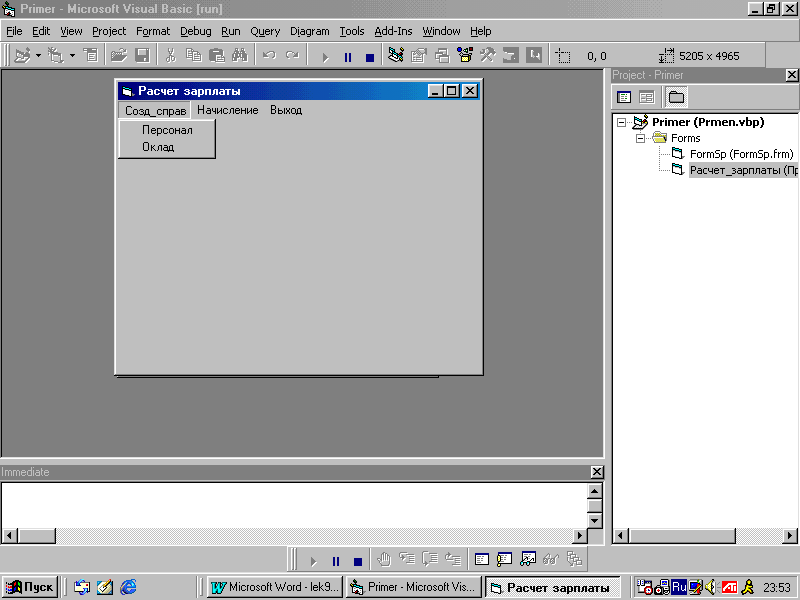Click the Quick Watch glasses icon
This screenshot has height=600, width=800.
[x=551, y=560]
